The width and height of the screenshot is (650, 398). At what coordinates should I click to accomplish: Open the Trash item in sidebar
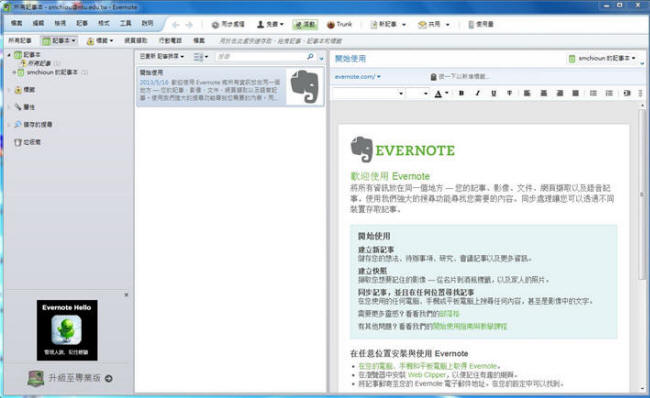click(28, 142)
